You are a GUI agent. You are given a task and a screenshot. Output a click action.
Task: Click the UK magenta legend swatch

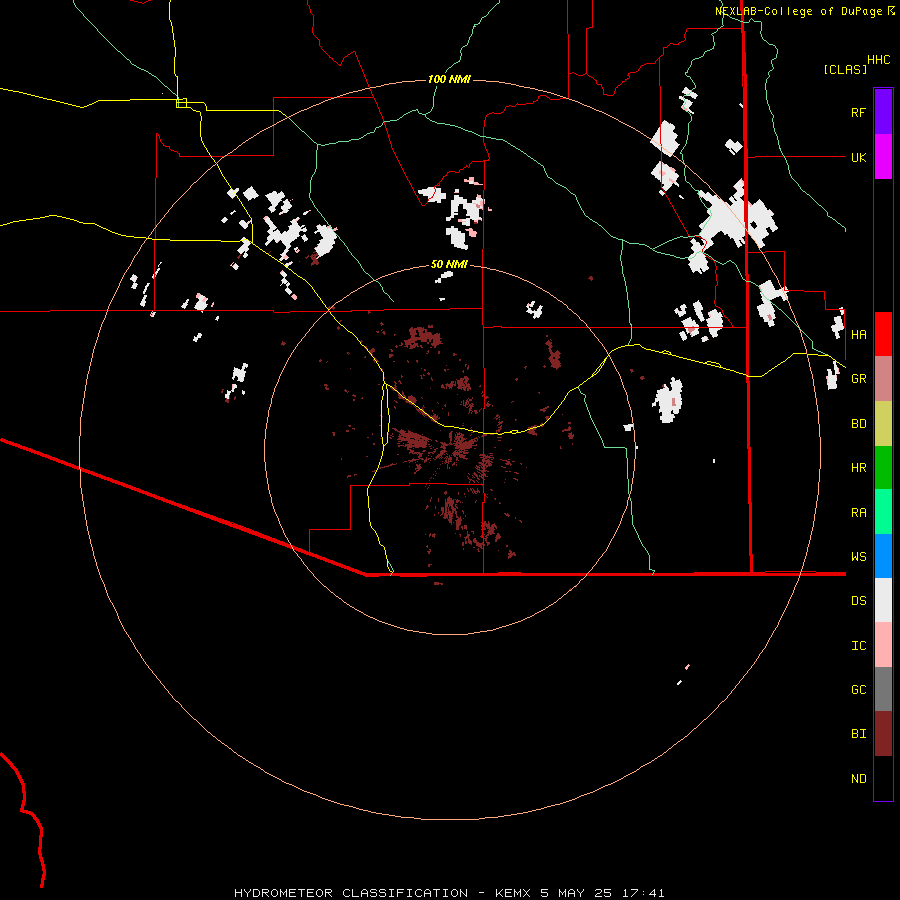coord(883,157)
